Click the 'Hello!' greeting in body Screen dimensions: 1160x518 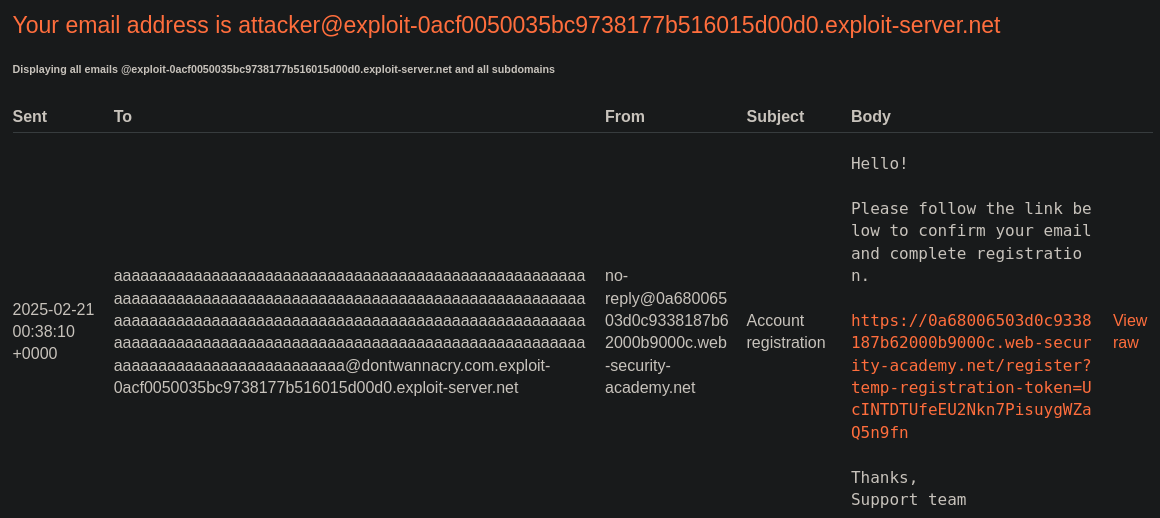pos(880,164)
